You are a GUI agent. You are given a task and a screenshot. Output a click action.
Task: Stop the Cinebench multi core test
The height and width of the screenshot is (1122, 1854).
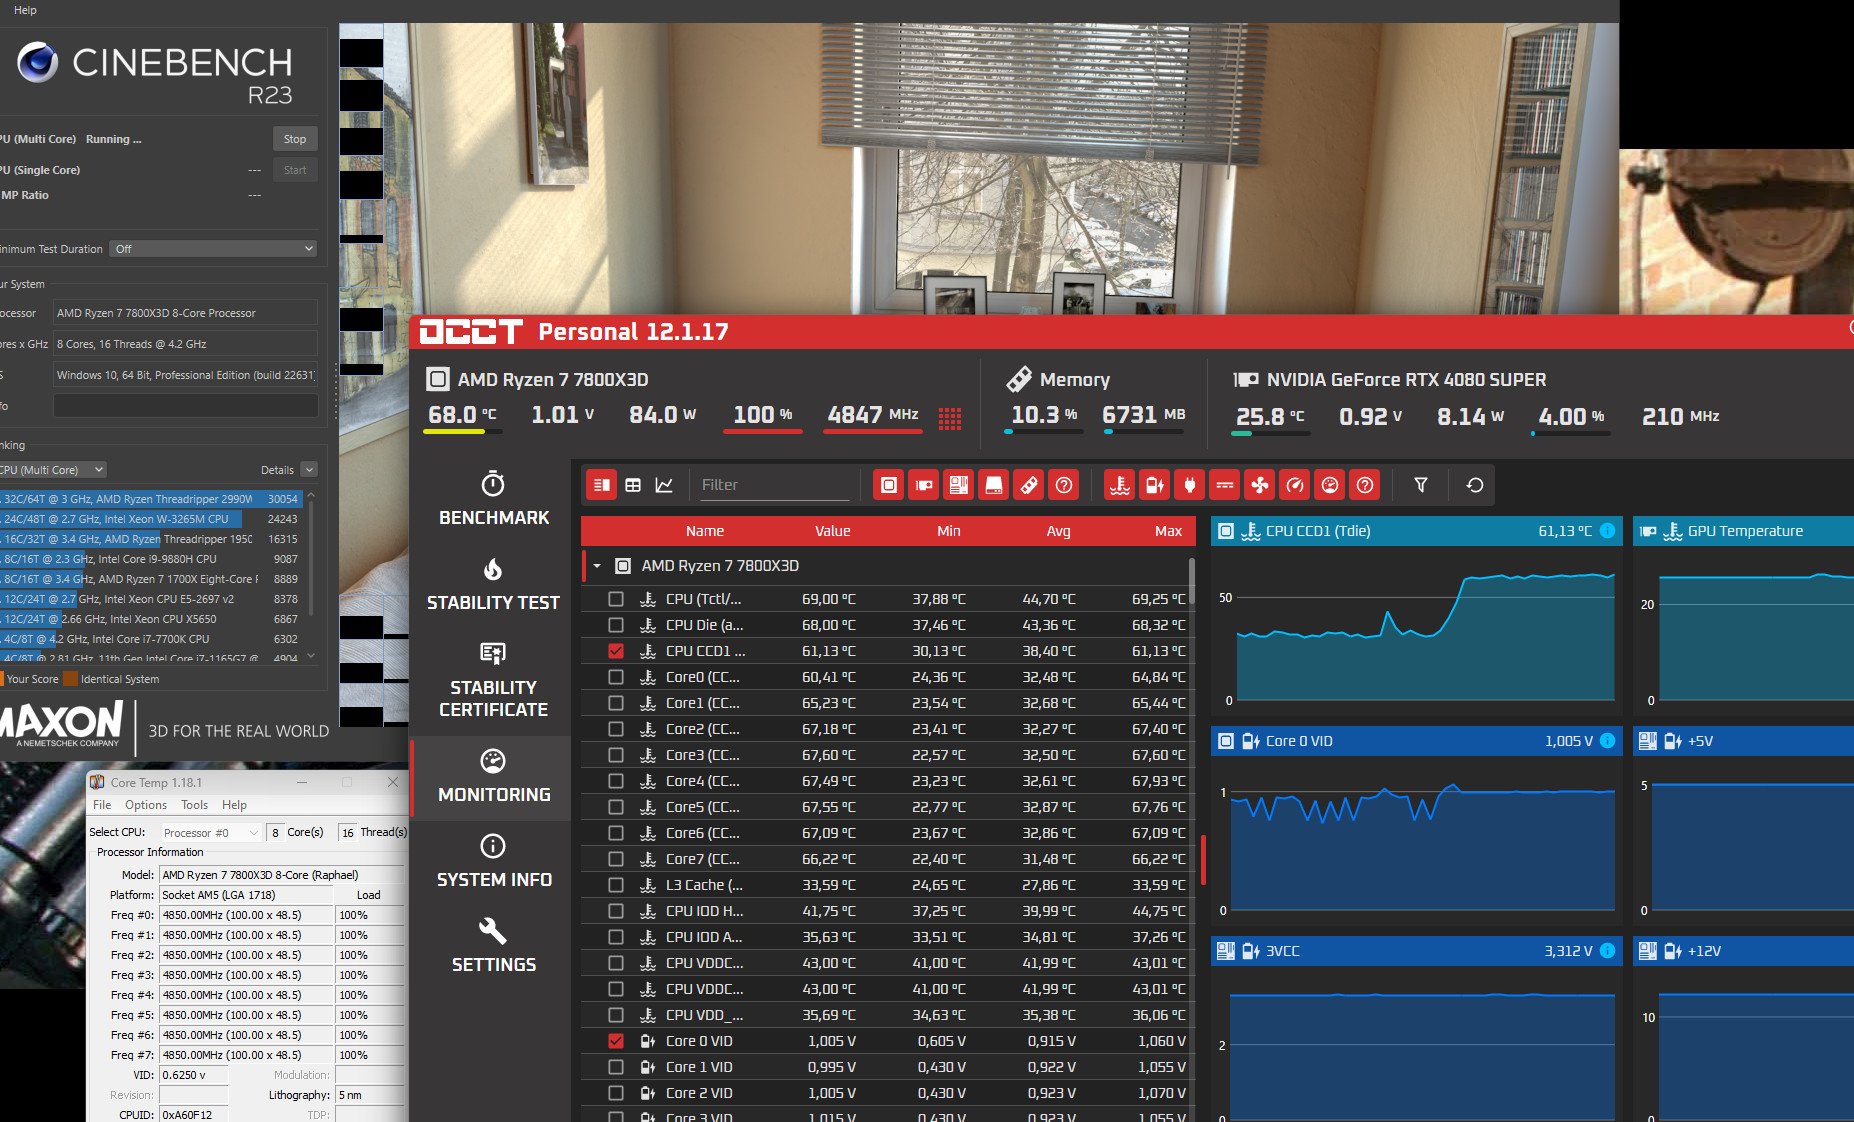(295, 139)
